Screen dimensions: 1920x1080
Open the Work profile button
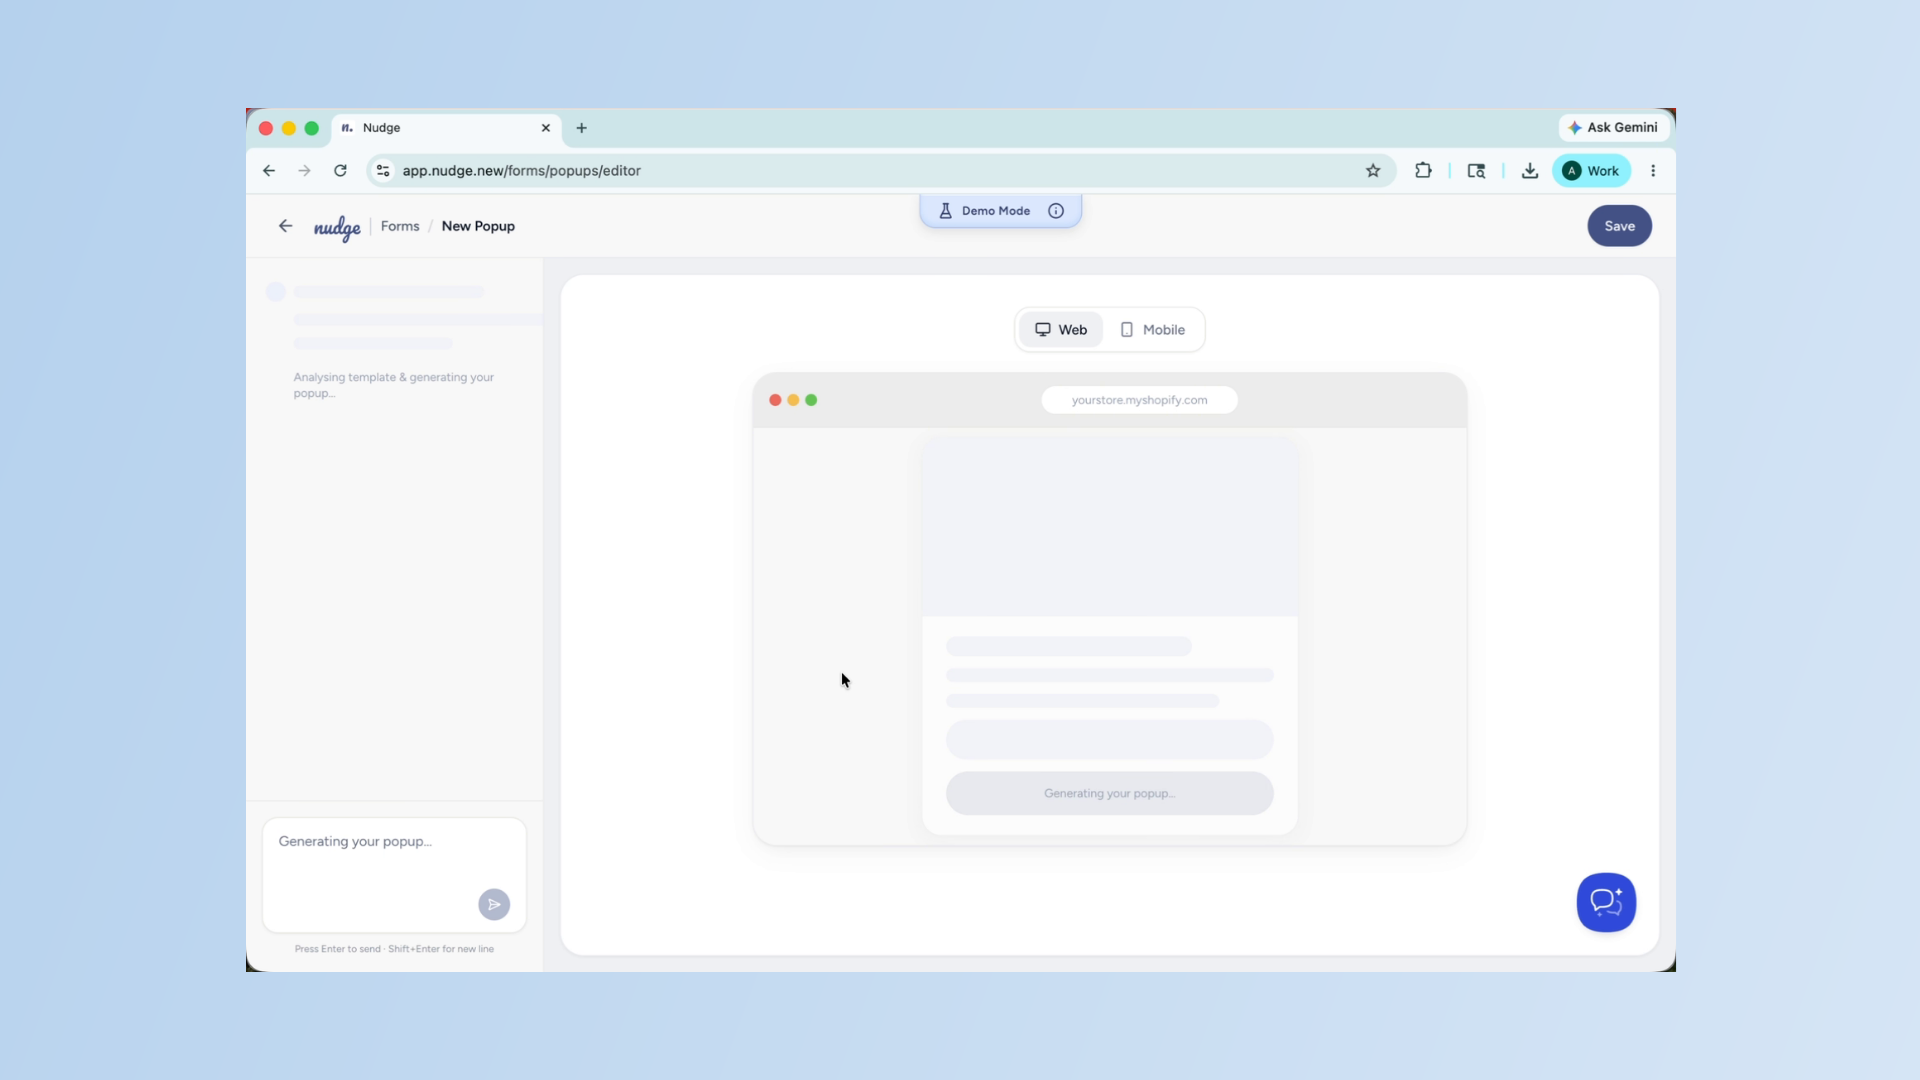point(1591,171)
